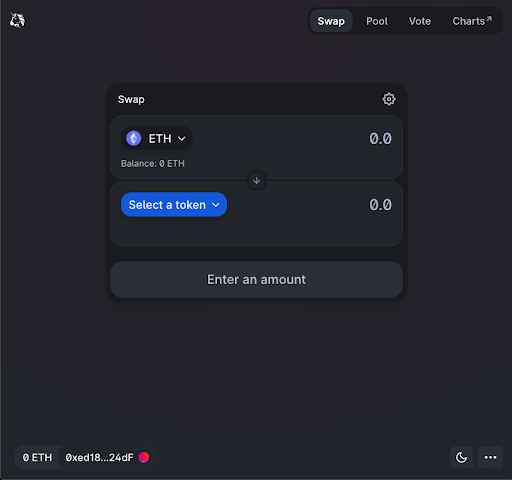
Task: Open the Charts link
Action: click(472, 21)
